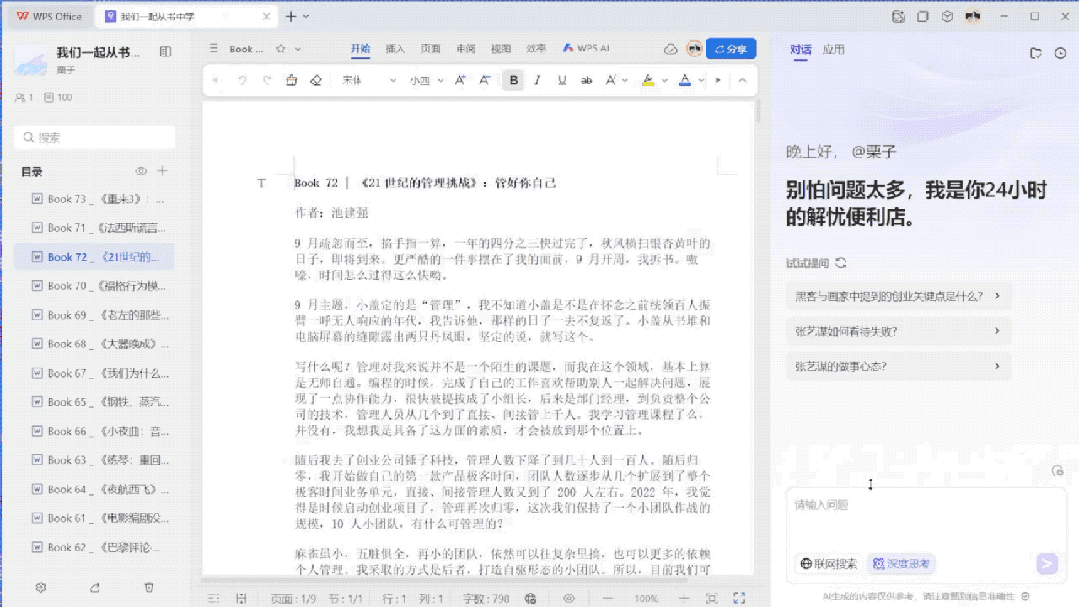1079x607 pixels.
Task: Switch to the 插入 tab
Action: point(395,49)
